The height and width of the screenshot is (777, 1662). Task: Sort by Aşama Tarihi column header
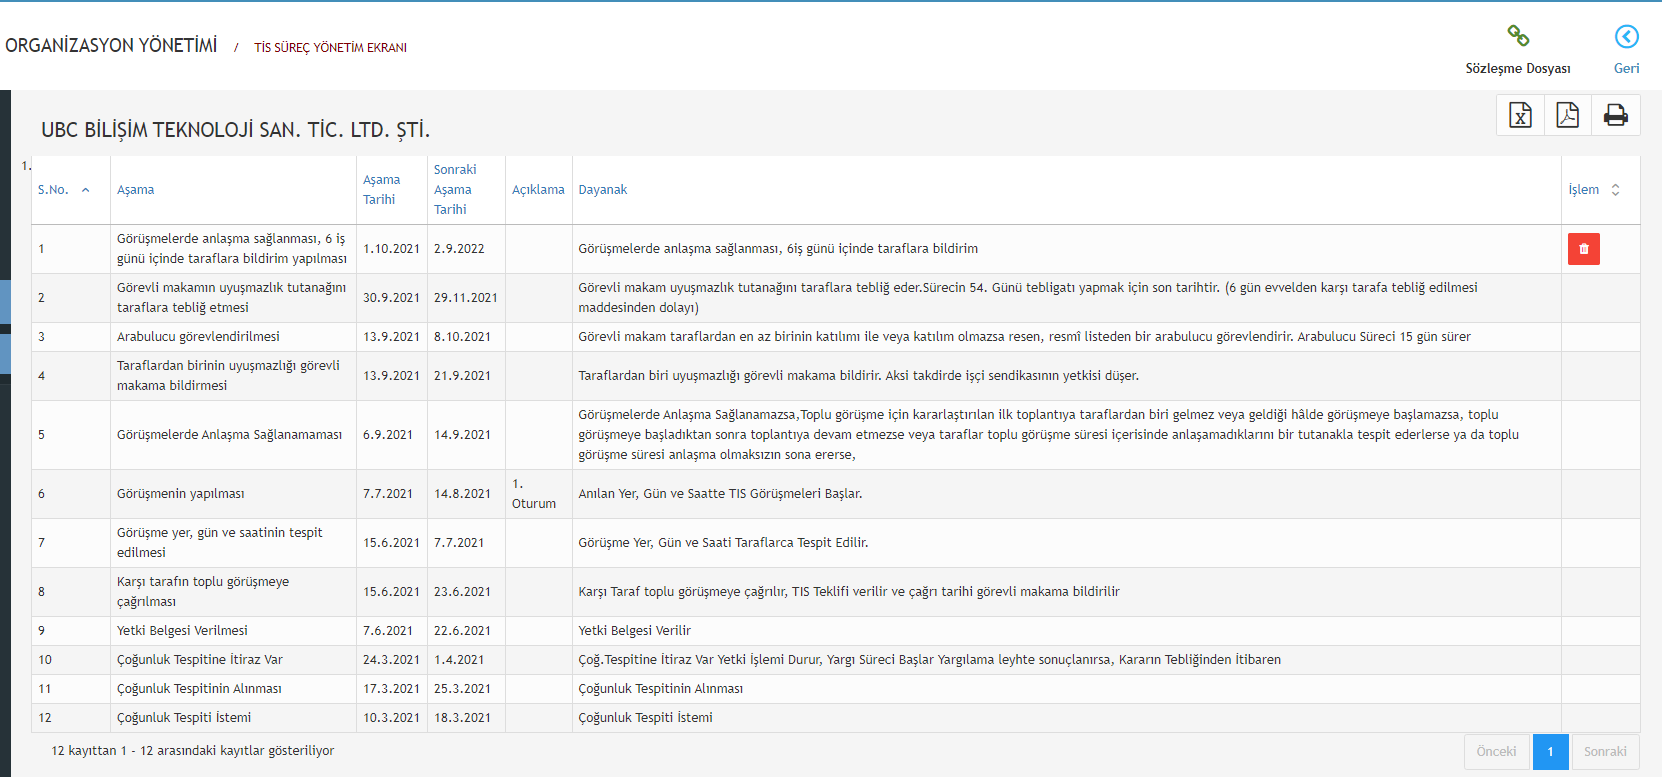coord(381,190)
